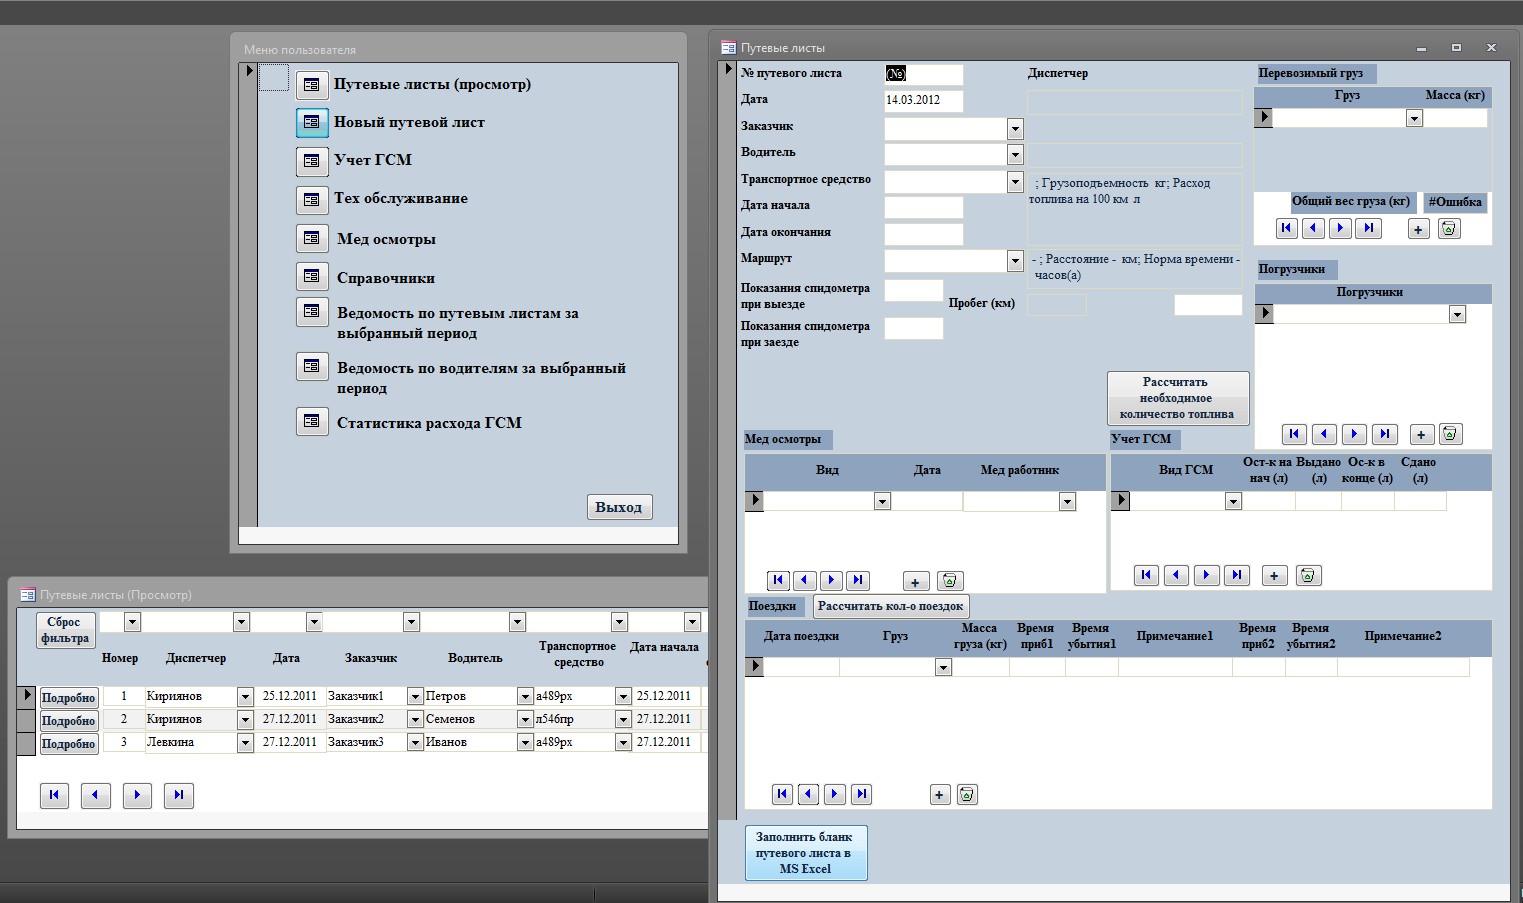The width and height of the screenshot is (1523, 903).
Task: Add new record in Погрузчики section
Action: [1421, 435]
